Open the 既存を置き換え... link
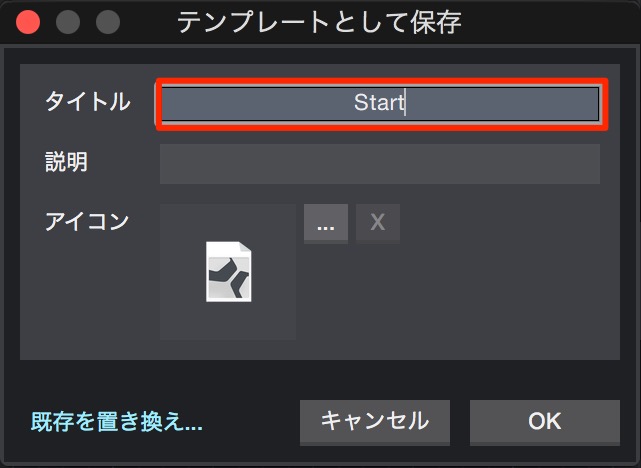 tap(117, 422)
